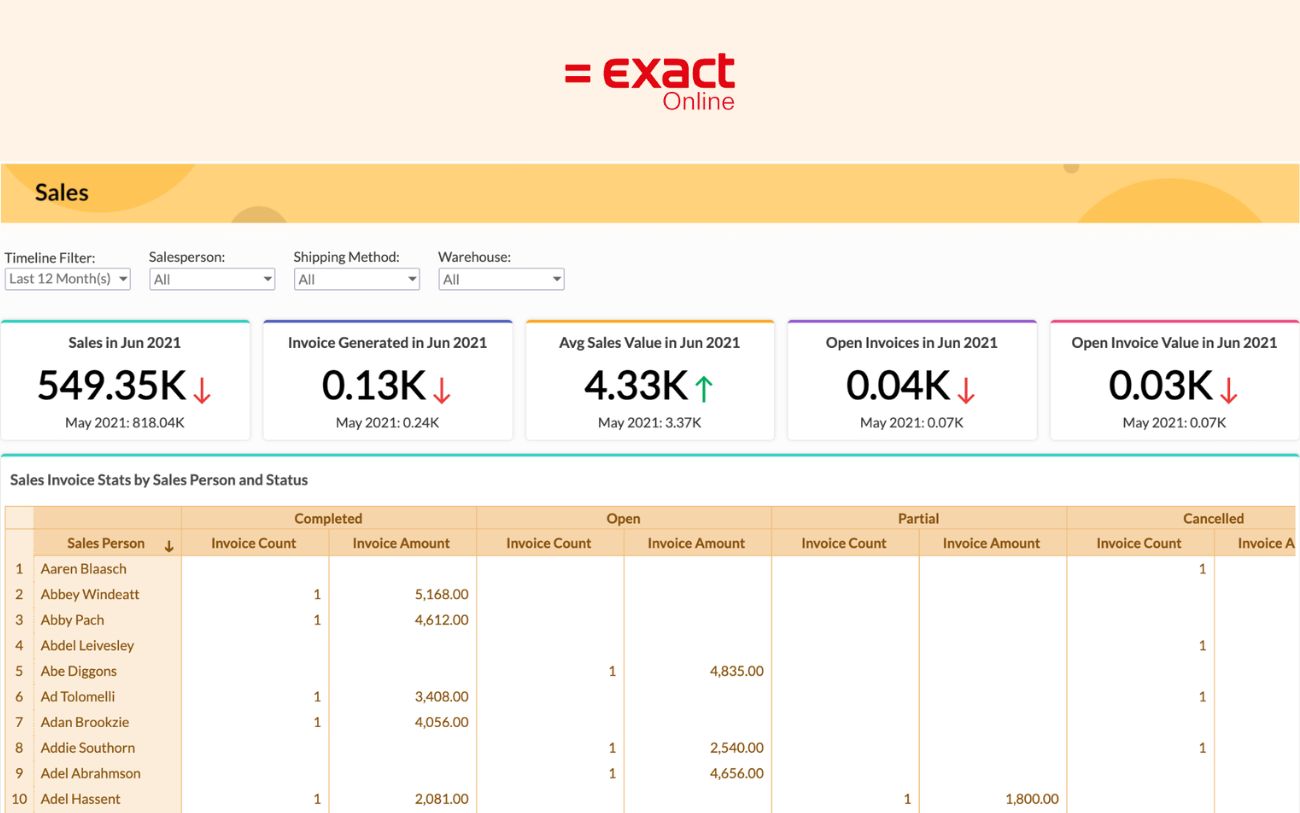Click the 549.35K sales value
Screen dimensions: 1300x813
[x=112, y=385]
